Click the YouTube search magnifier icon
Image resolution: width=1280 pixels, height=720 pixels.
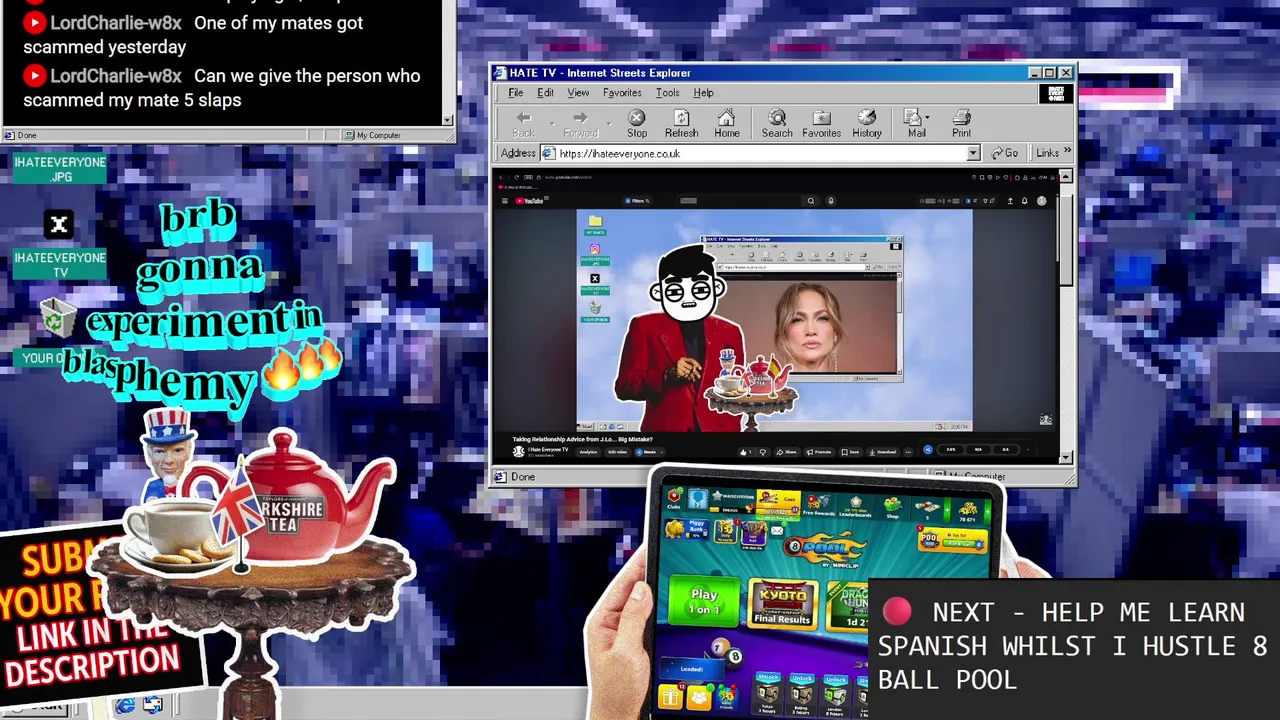click(811, 201)
